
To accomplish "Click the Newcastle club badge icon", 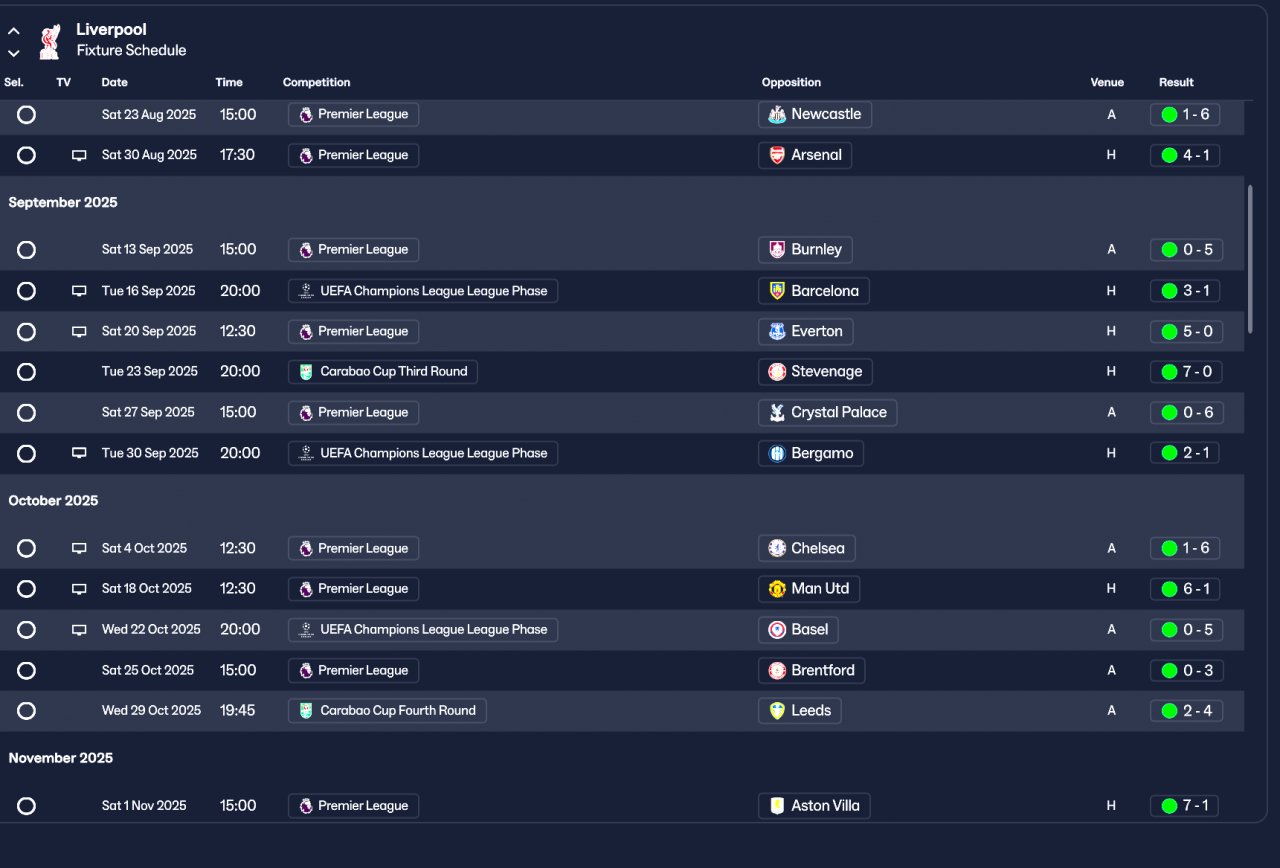I will point(777,115).
